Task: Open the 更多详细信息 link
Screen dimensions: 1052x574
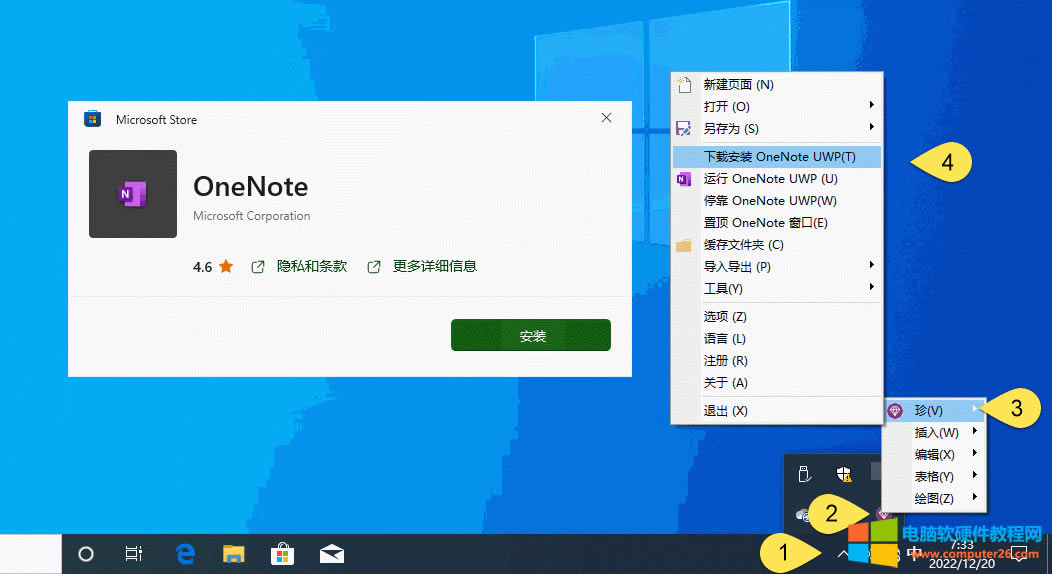Action: pos(434,266)
